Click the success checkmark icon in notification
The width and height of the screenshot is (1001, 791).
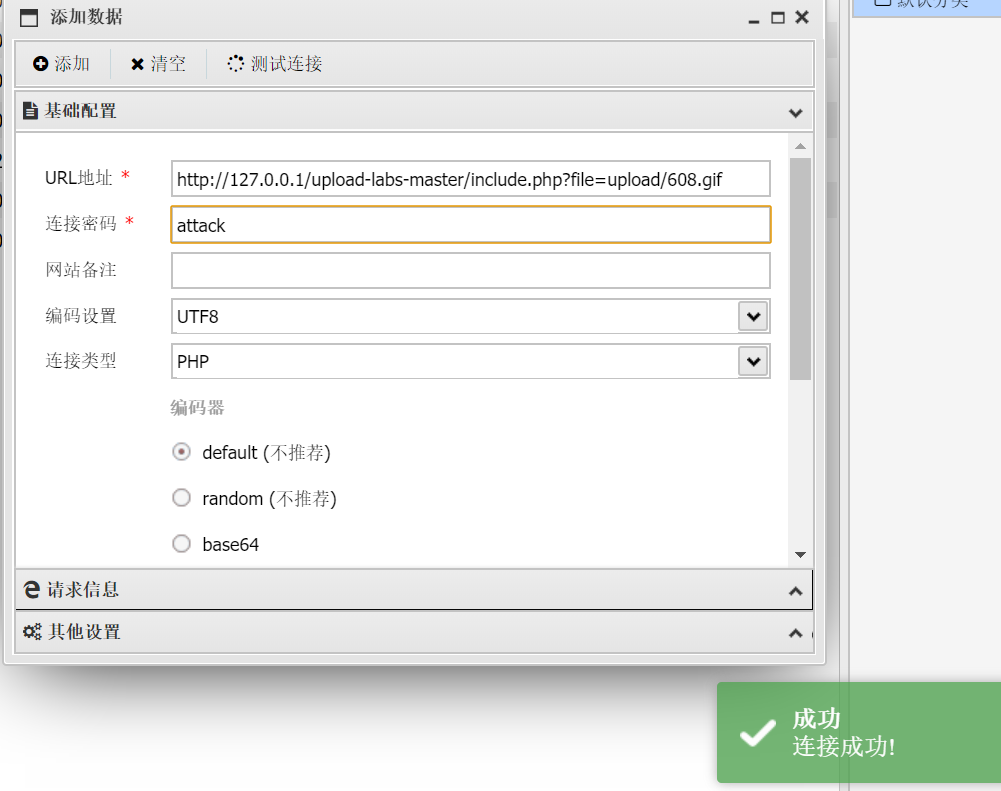pos(757,733)
